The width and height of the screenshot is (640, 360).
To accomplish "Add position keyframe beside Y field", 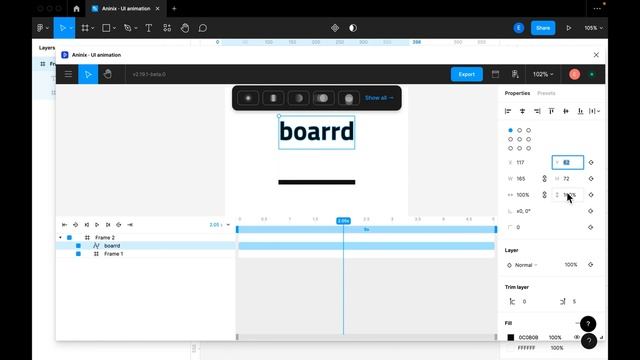I will [x=591, y=162].
